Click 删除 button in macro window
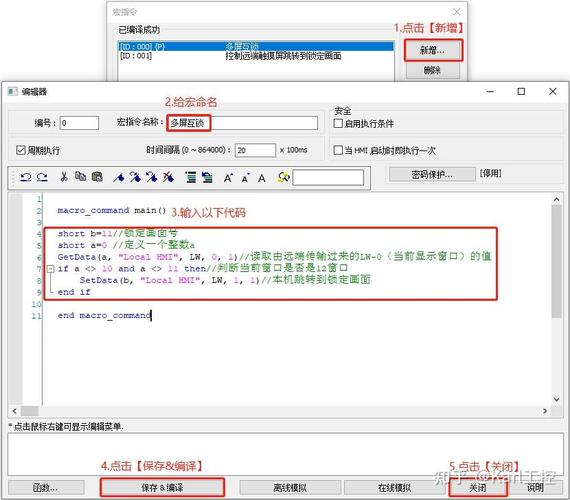This screenshot has width=570, height=500. tap(432, 70)
